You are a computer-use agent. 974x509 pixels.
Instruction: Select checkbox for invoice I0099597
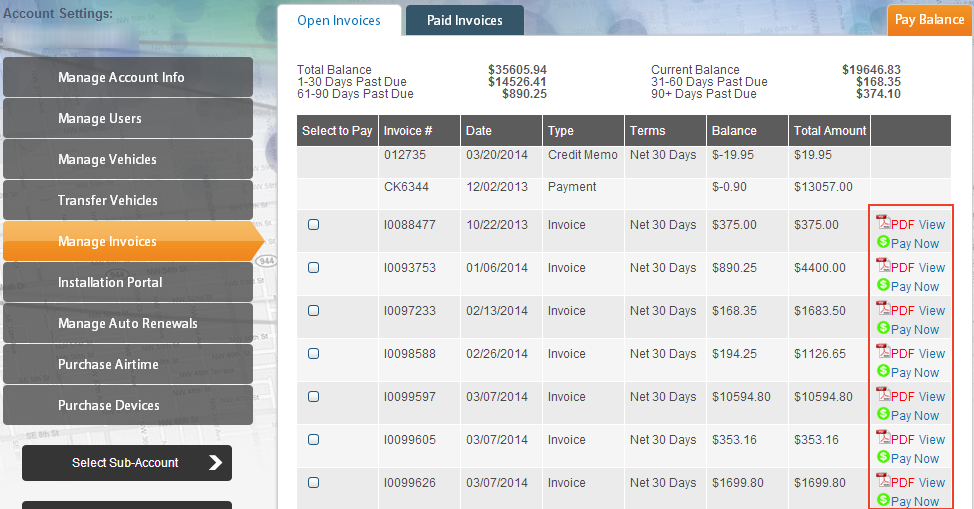(x=314, y=396)
